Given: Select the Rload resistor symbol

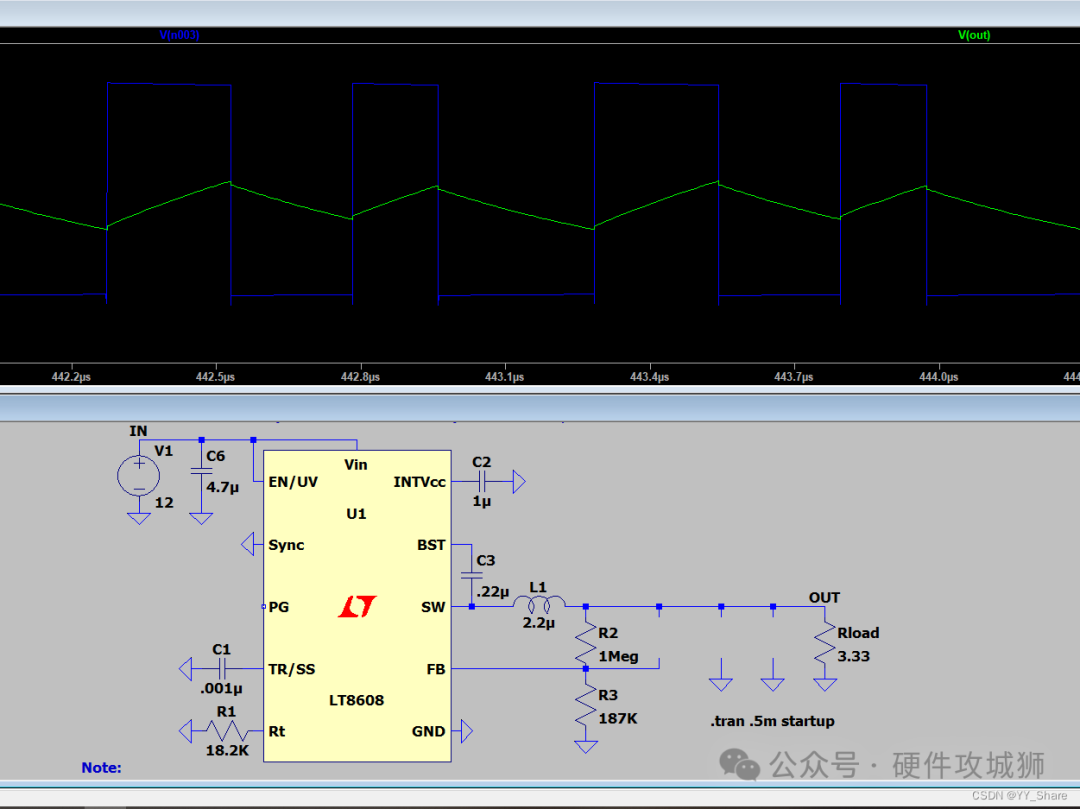Looking at the screenshot, I should [x=824, y=643].
